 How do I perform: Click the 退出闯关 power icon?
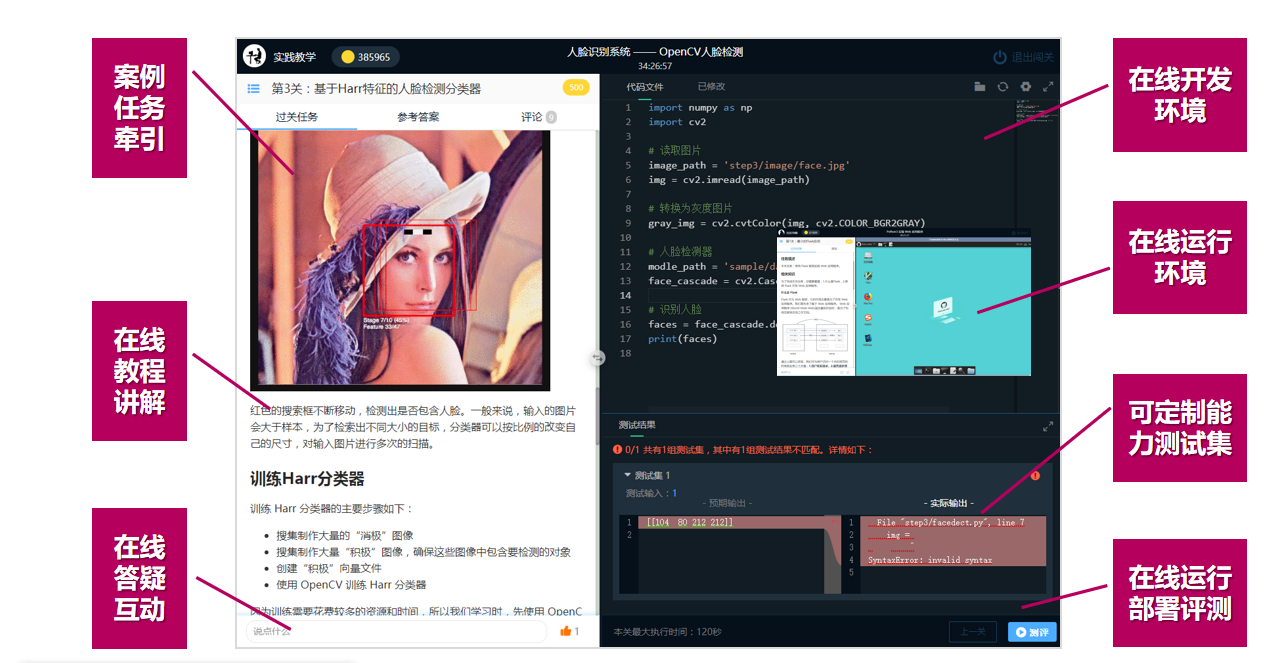click(1000, 57)
